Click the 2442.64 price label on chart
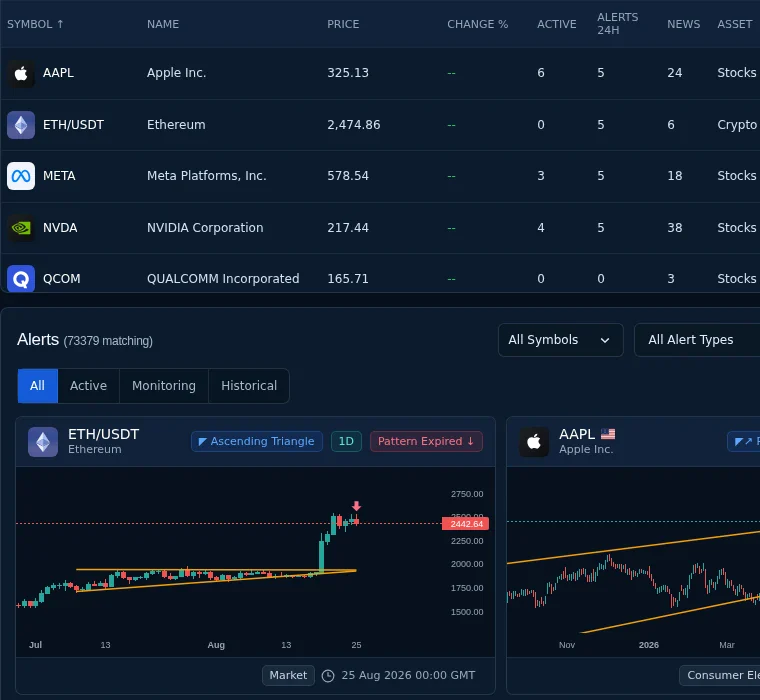This screenshot has height=700, width=760. pos(465,524)
